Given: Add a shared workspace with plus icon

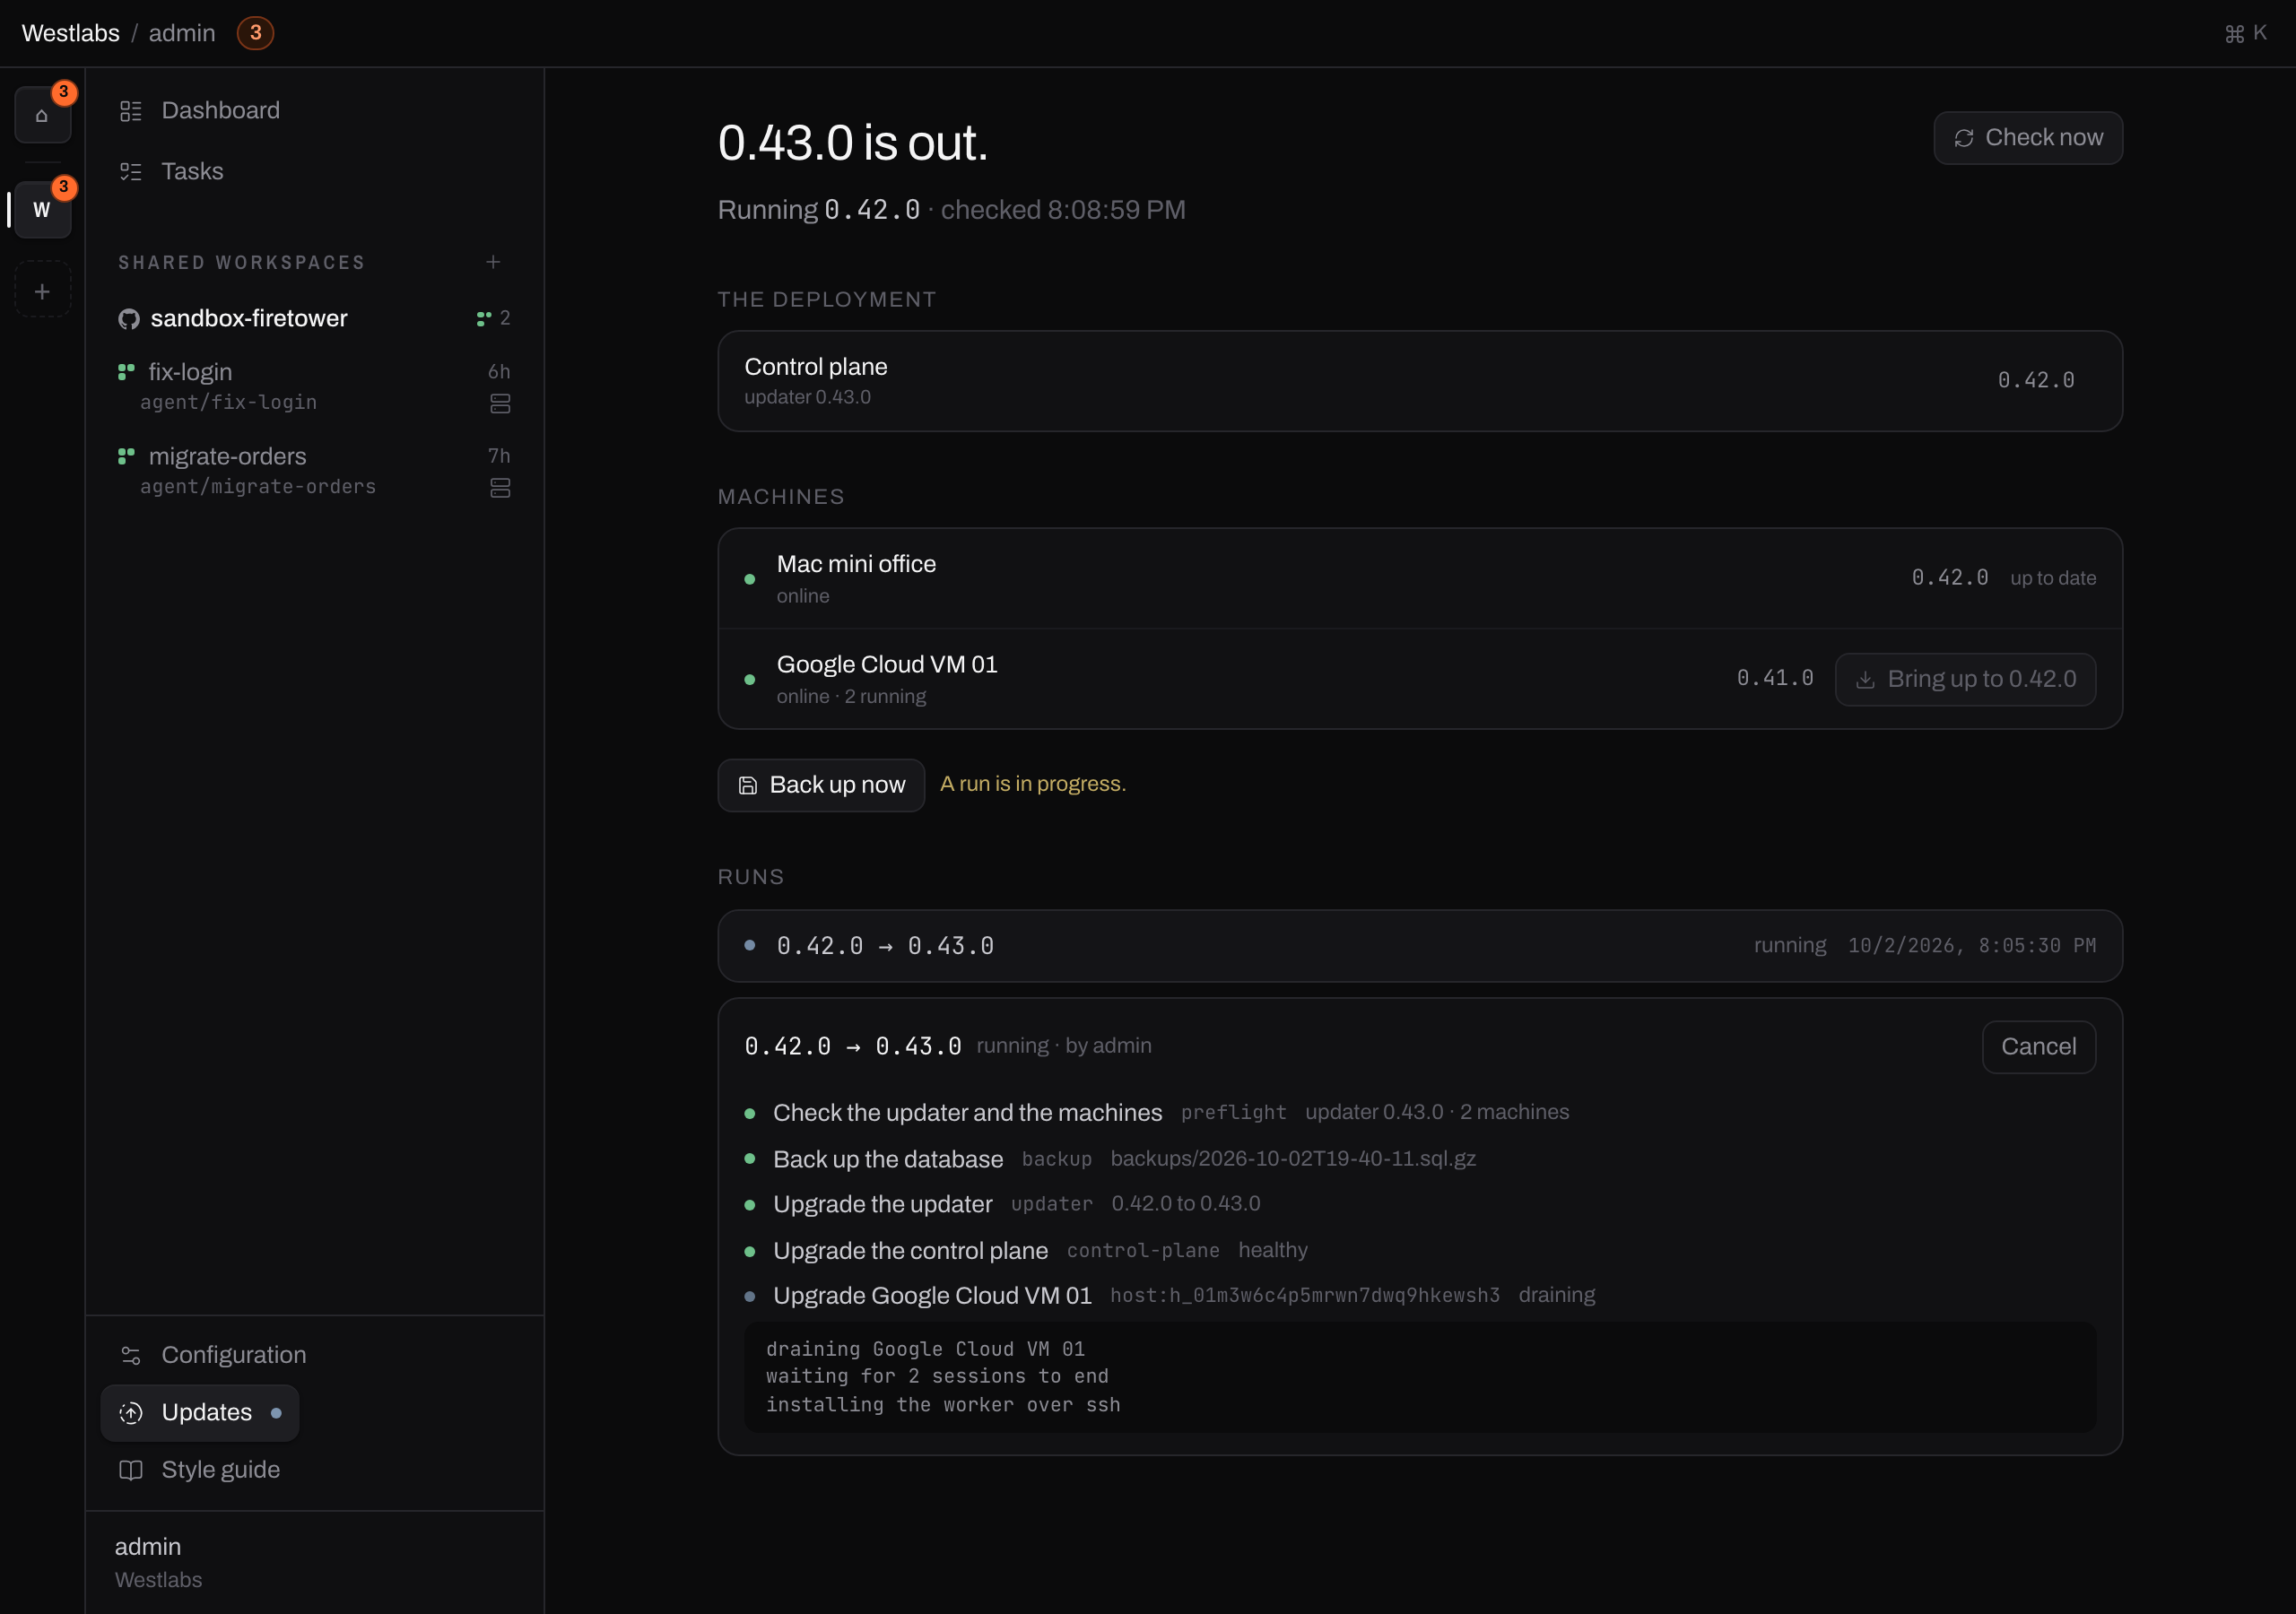Looking at the screenshot, I should [x=493, y=262].
